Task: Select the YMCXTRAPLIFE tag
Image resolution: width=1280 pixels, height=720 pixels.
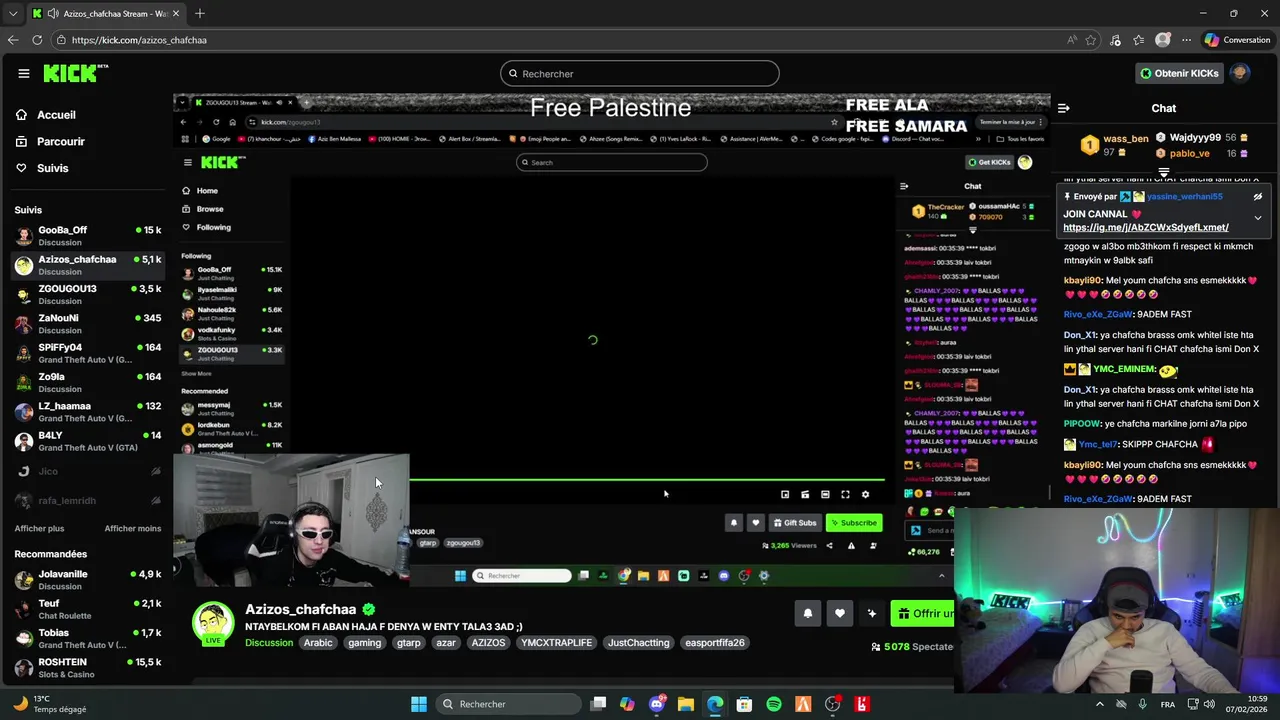Action: click(x=557, y=643)
